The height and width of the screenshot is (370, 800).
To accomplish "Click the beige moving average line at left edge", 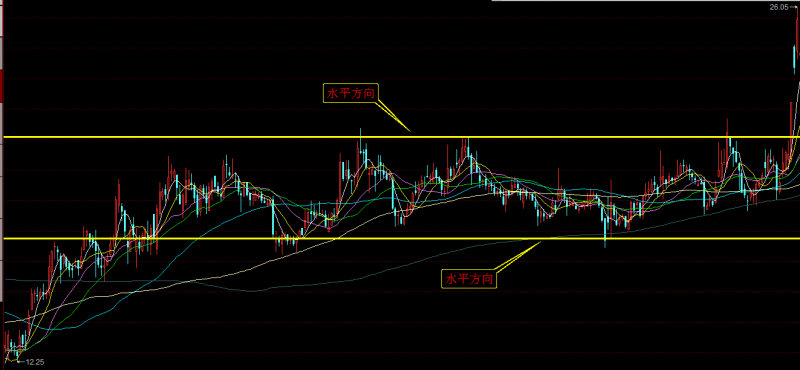I will point(7,323).
